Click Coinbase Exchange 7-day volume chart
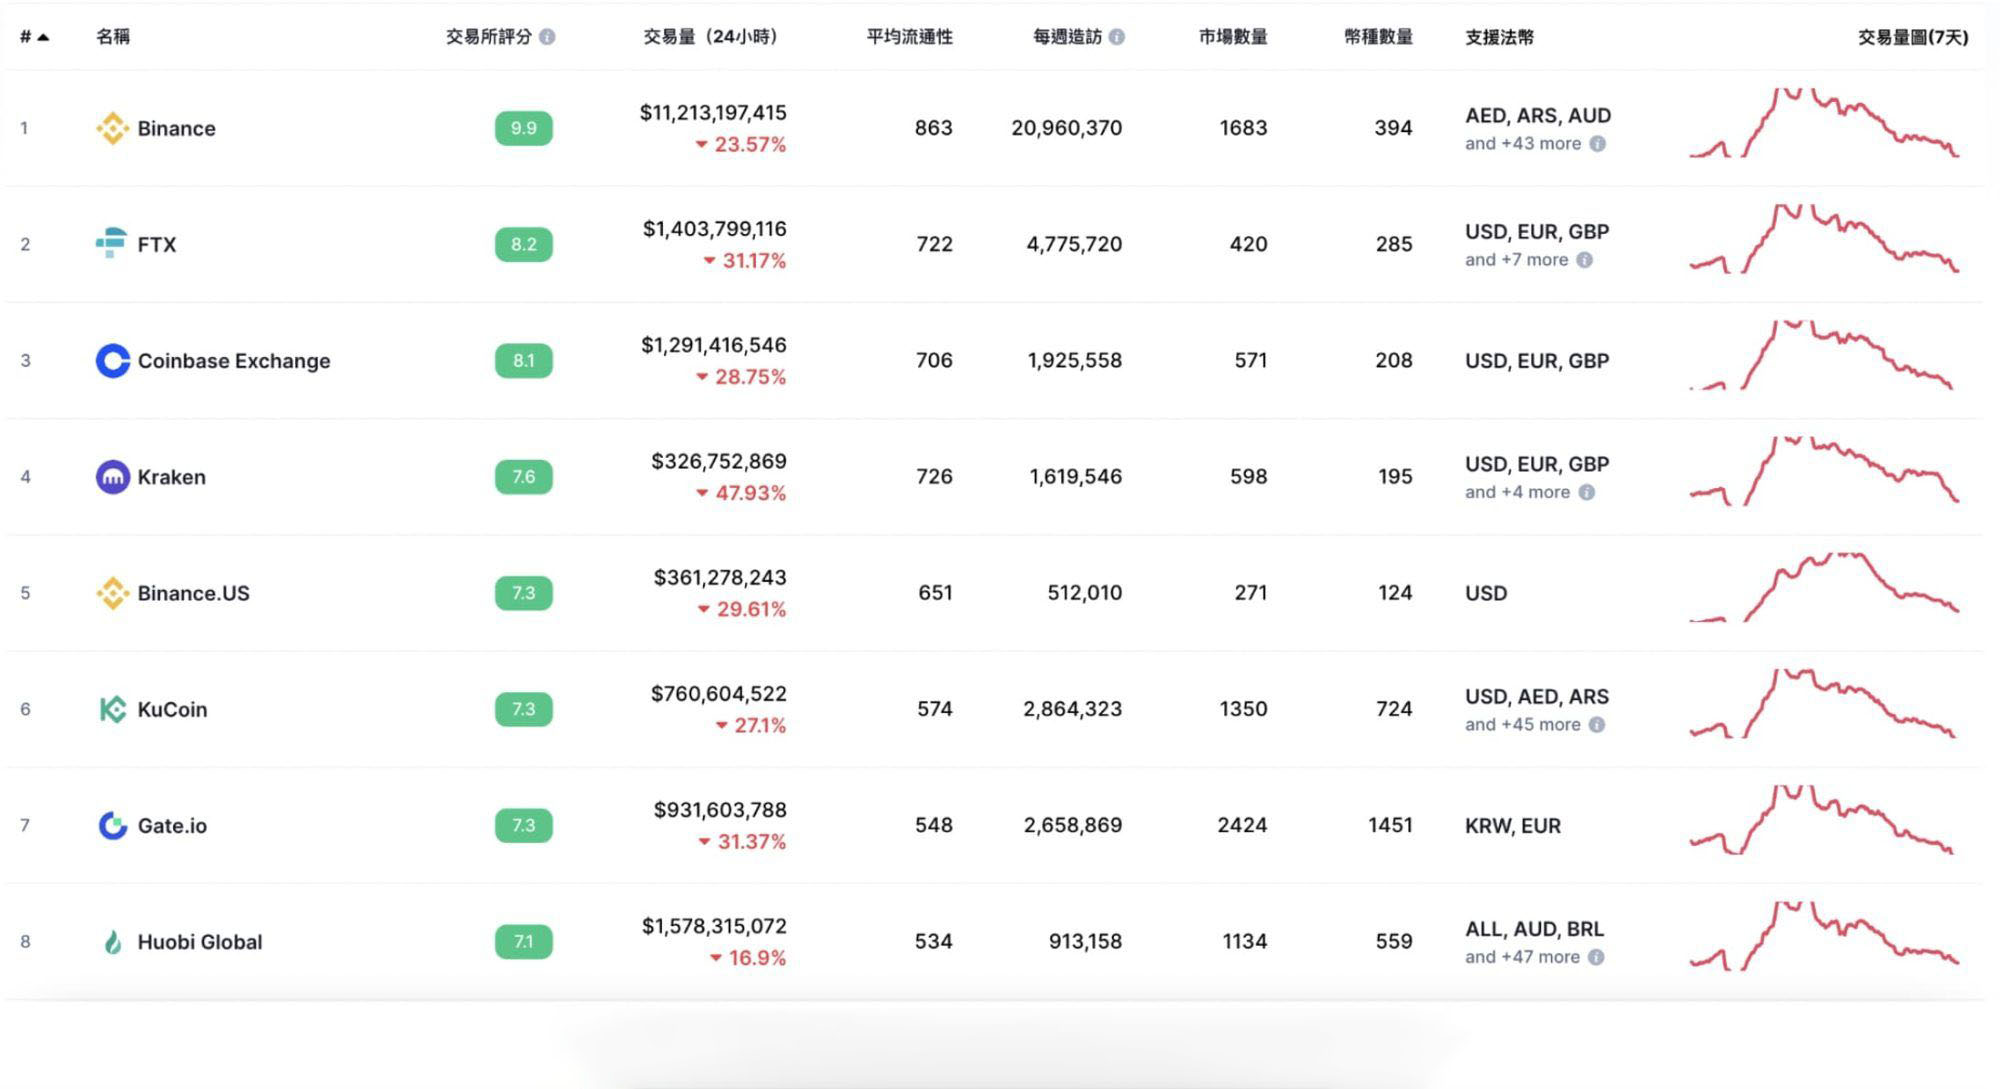Viewport: 2000px width, 1089px height. [x=1824, y=355]
